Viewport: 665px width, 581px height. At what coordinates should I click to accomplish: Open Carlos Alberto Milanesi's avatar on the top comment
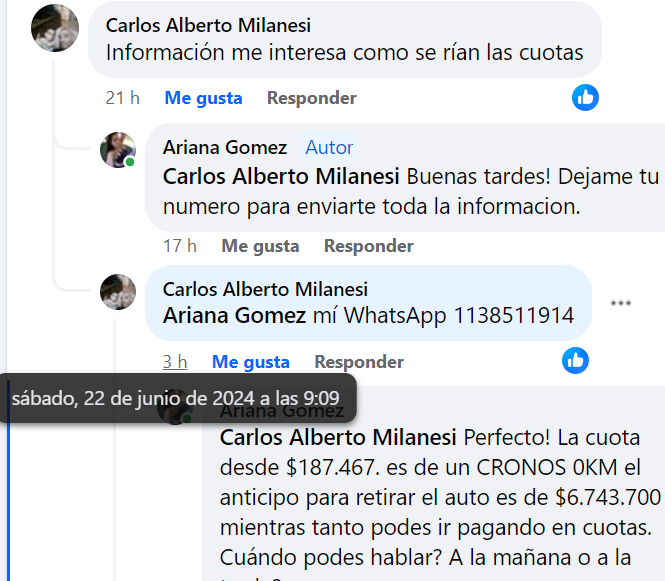[x=55, y=28]
